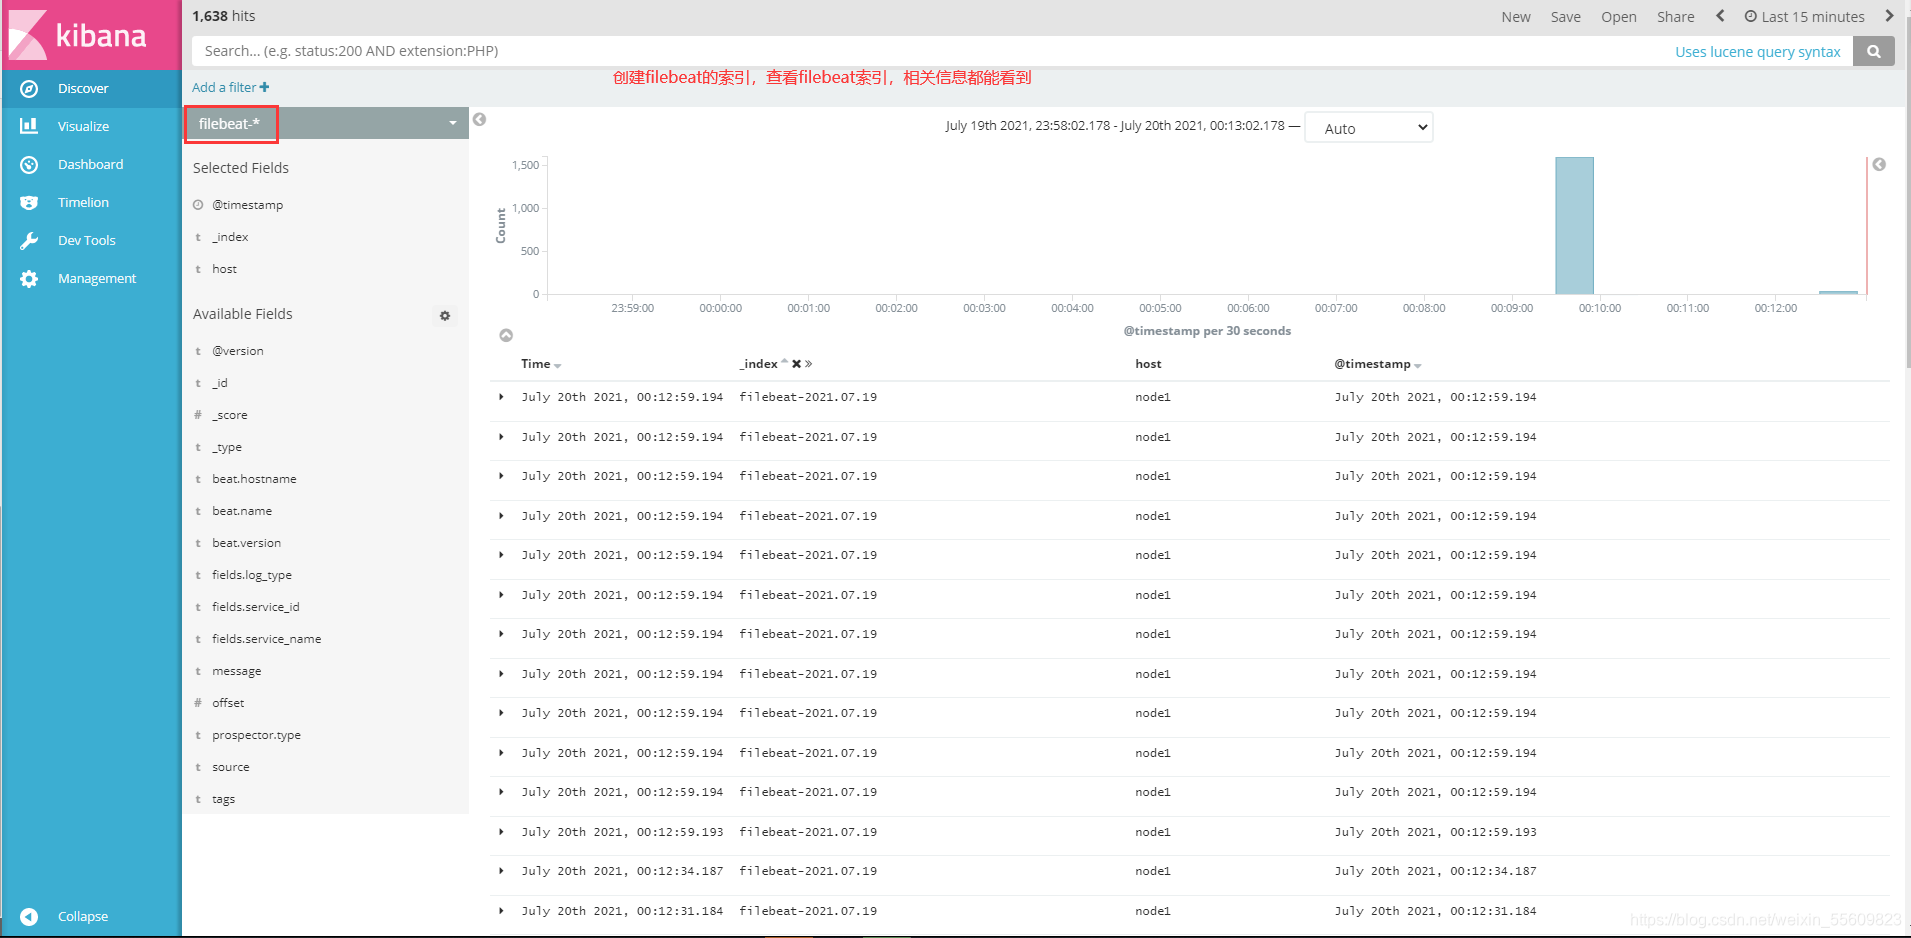Expand first row 00:12:59.194 document
1911x938 pixels.
[501, 397]
